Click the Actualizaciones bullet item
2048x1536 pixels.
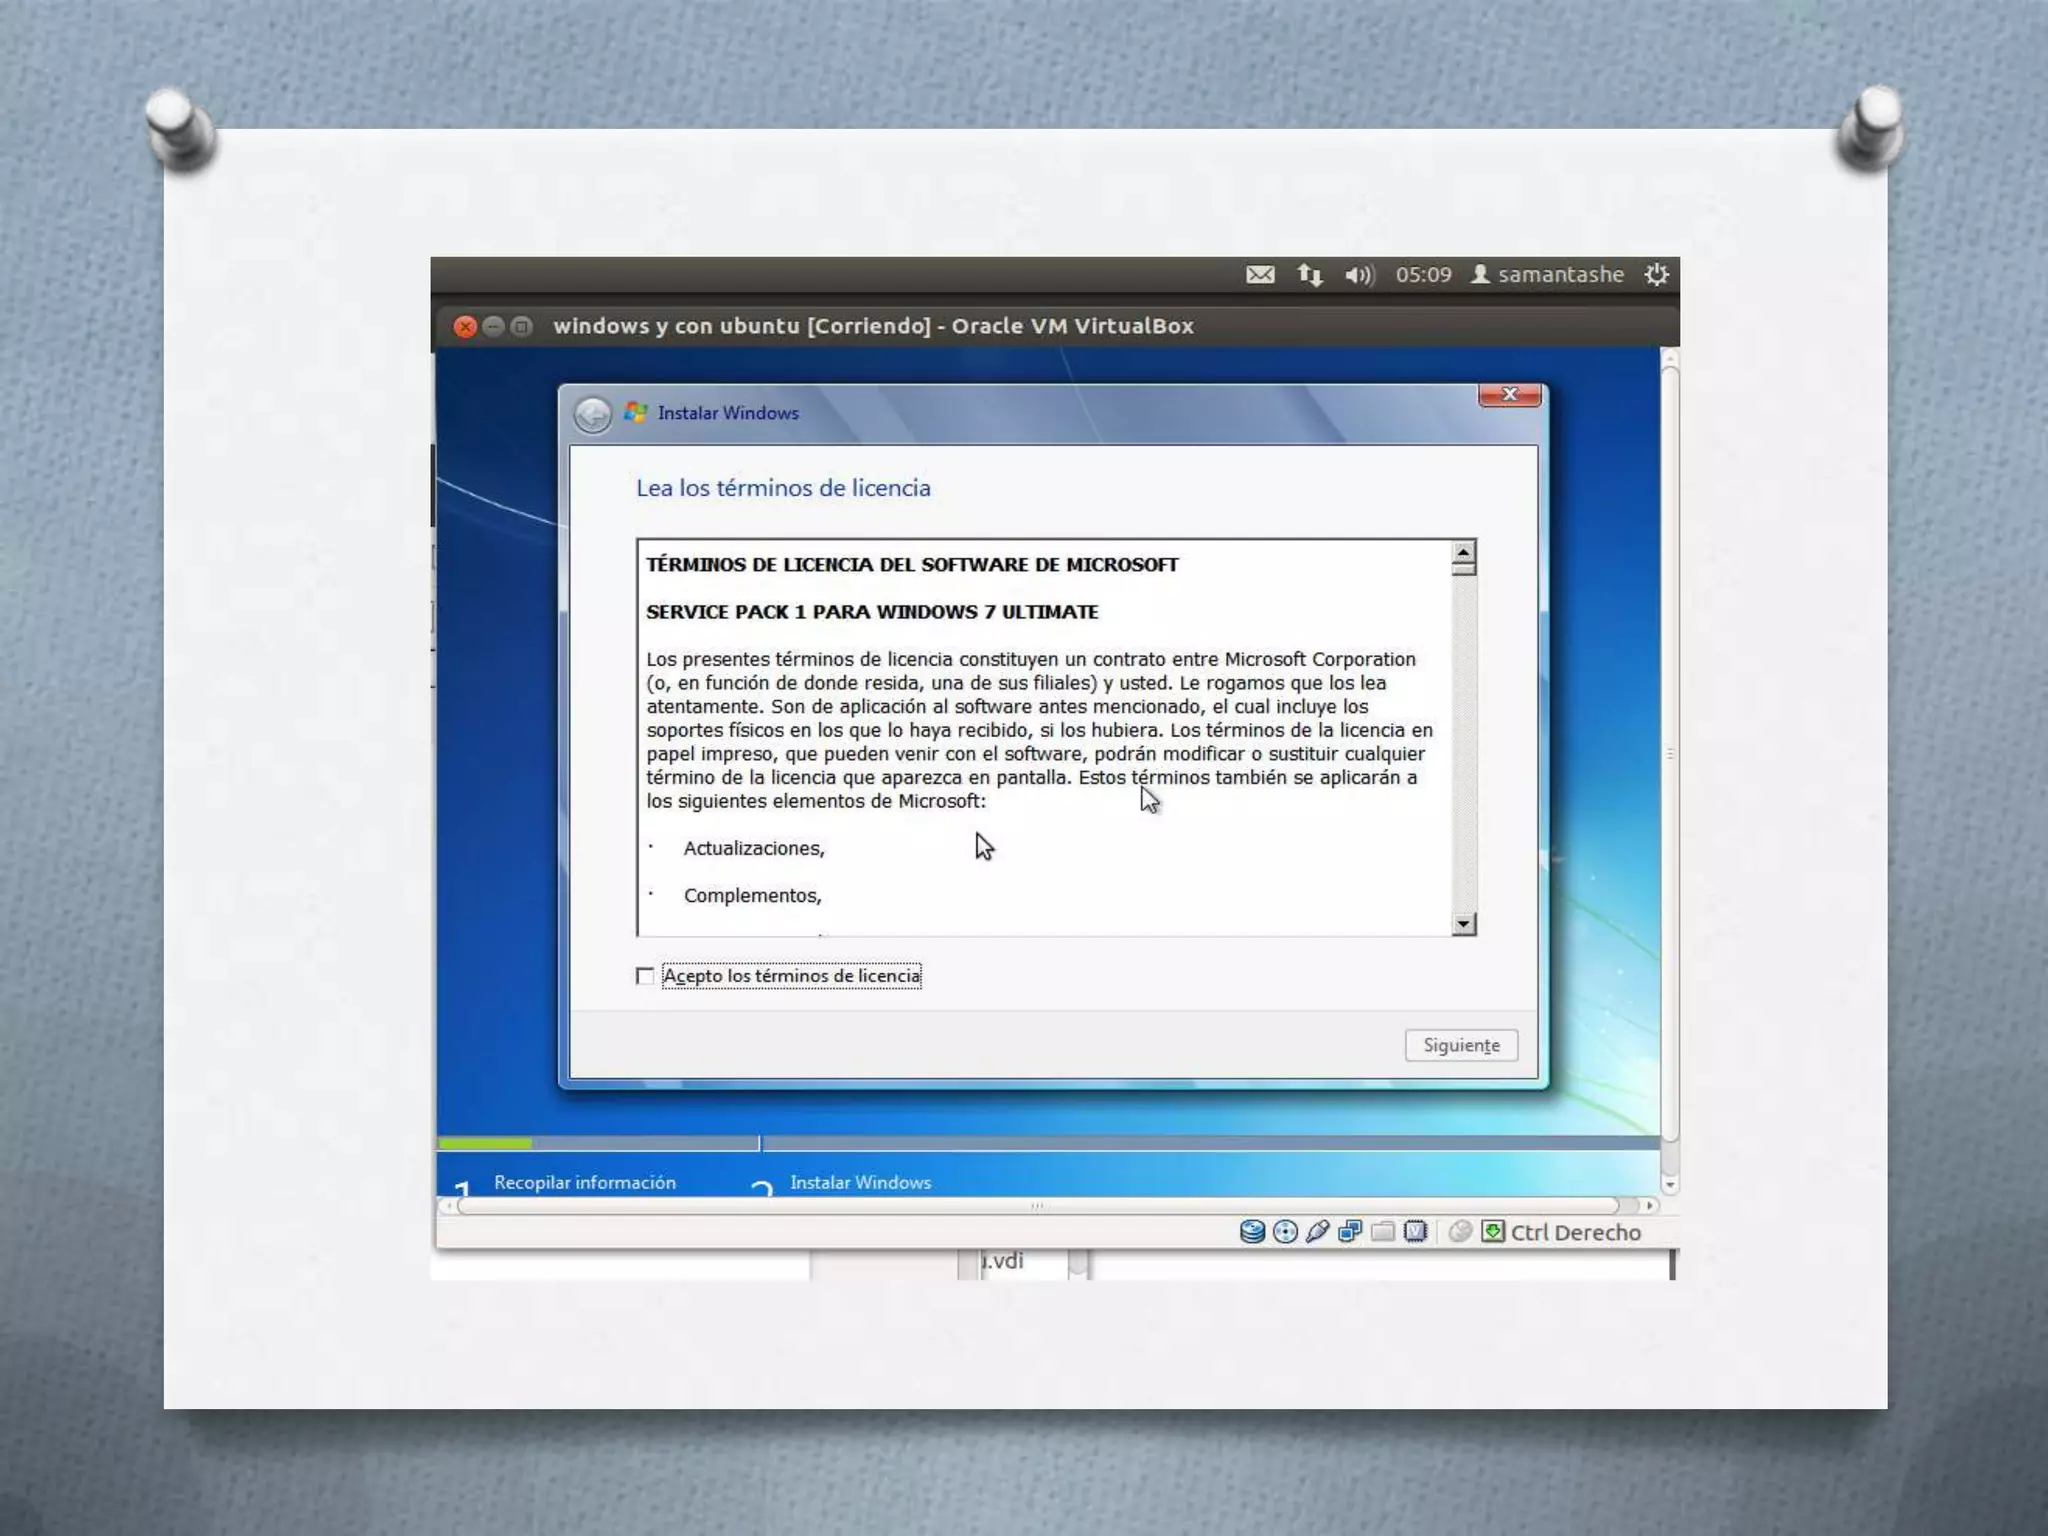point(754,848)
